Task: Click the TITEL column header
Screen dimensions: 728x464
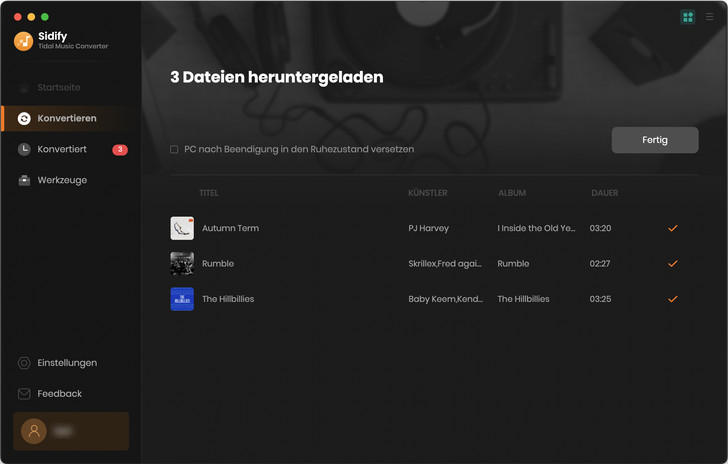Action: pos(208,193)
